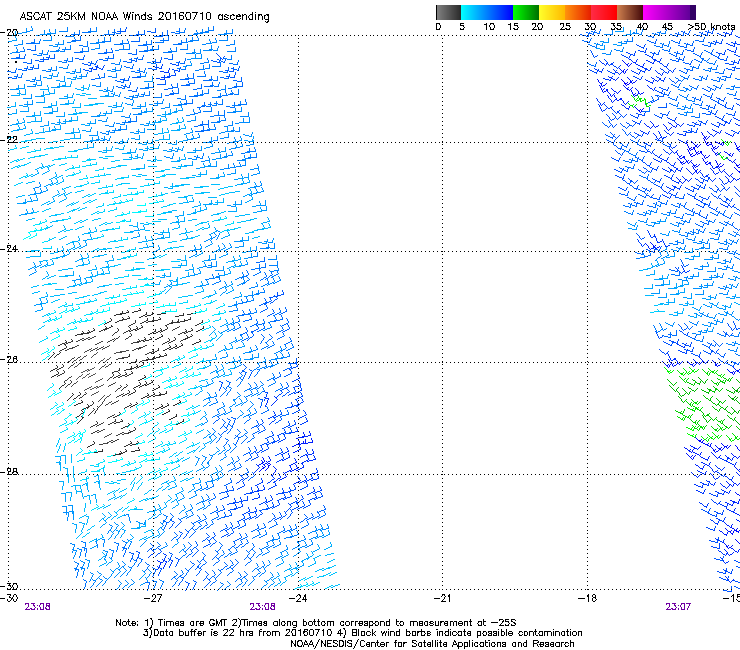The height and width of the screenshot is (650, 740).
Task: Click the red 30-35 knots legend segment
Action: (604, 12)
